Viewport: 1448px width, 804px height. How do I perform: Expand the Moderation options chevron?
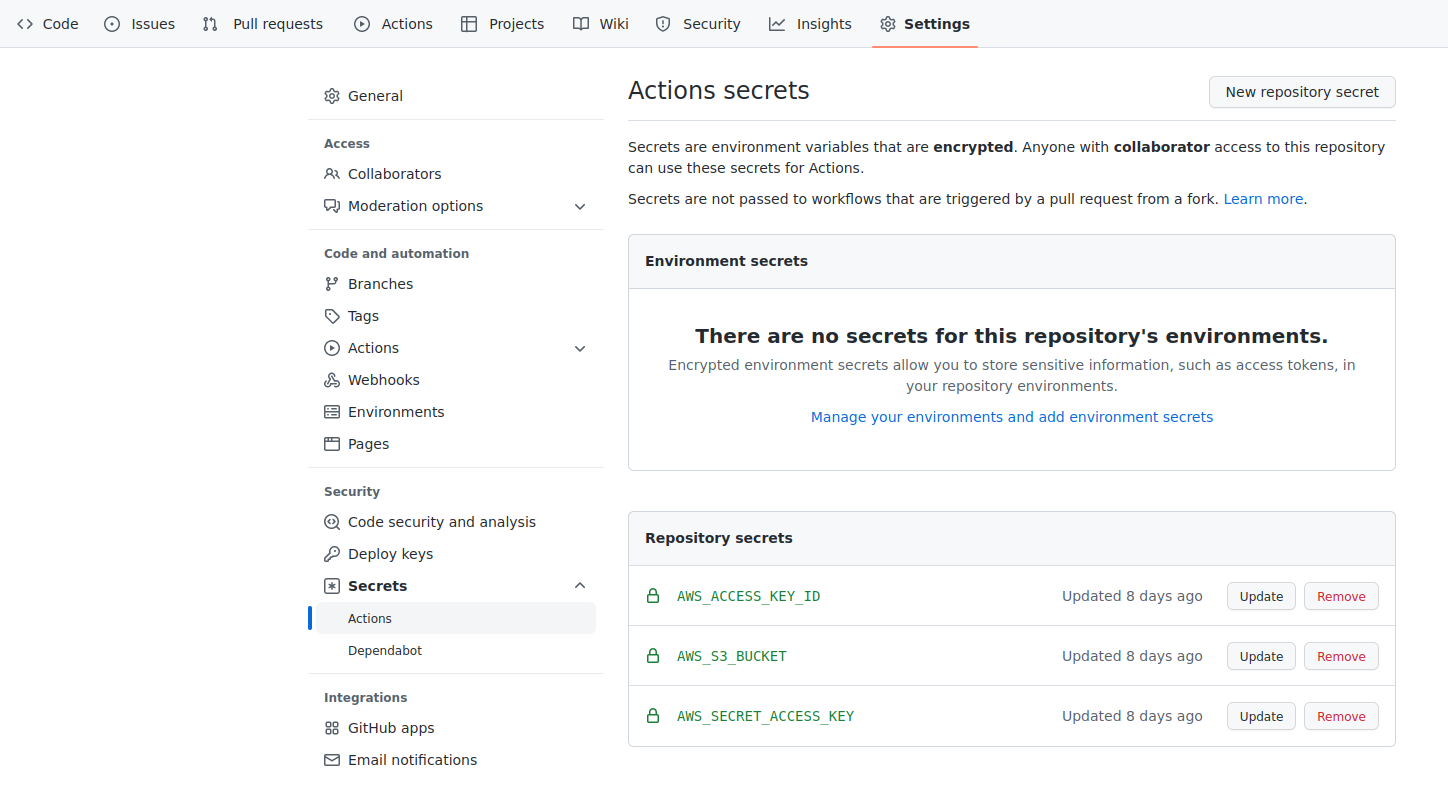[x=580, y=206]
